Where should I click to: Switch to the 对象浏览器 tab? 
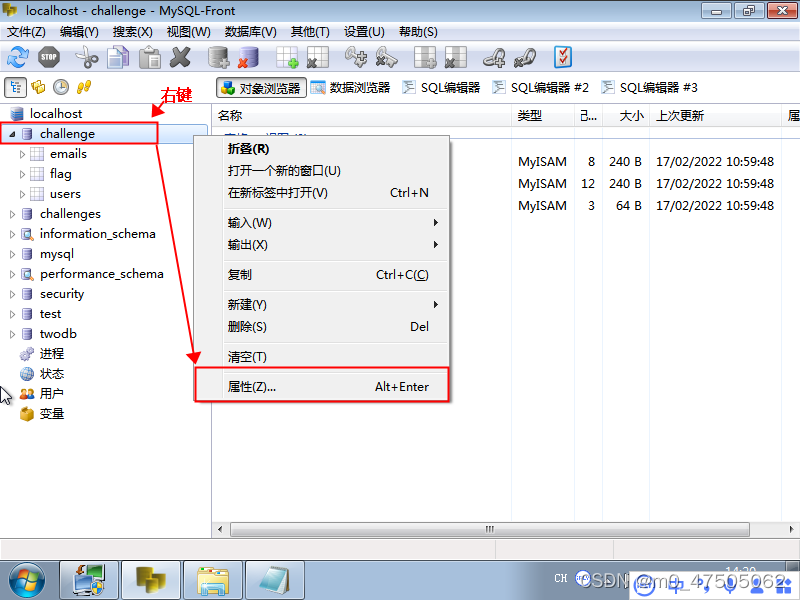click(x=261, y=88)
